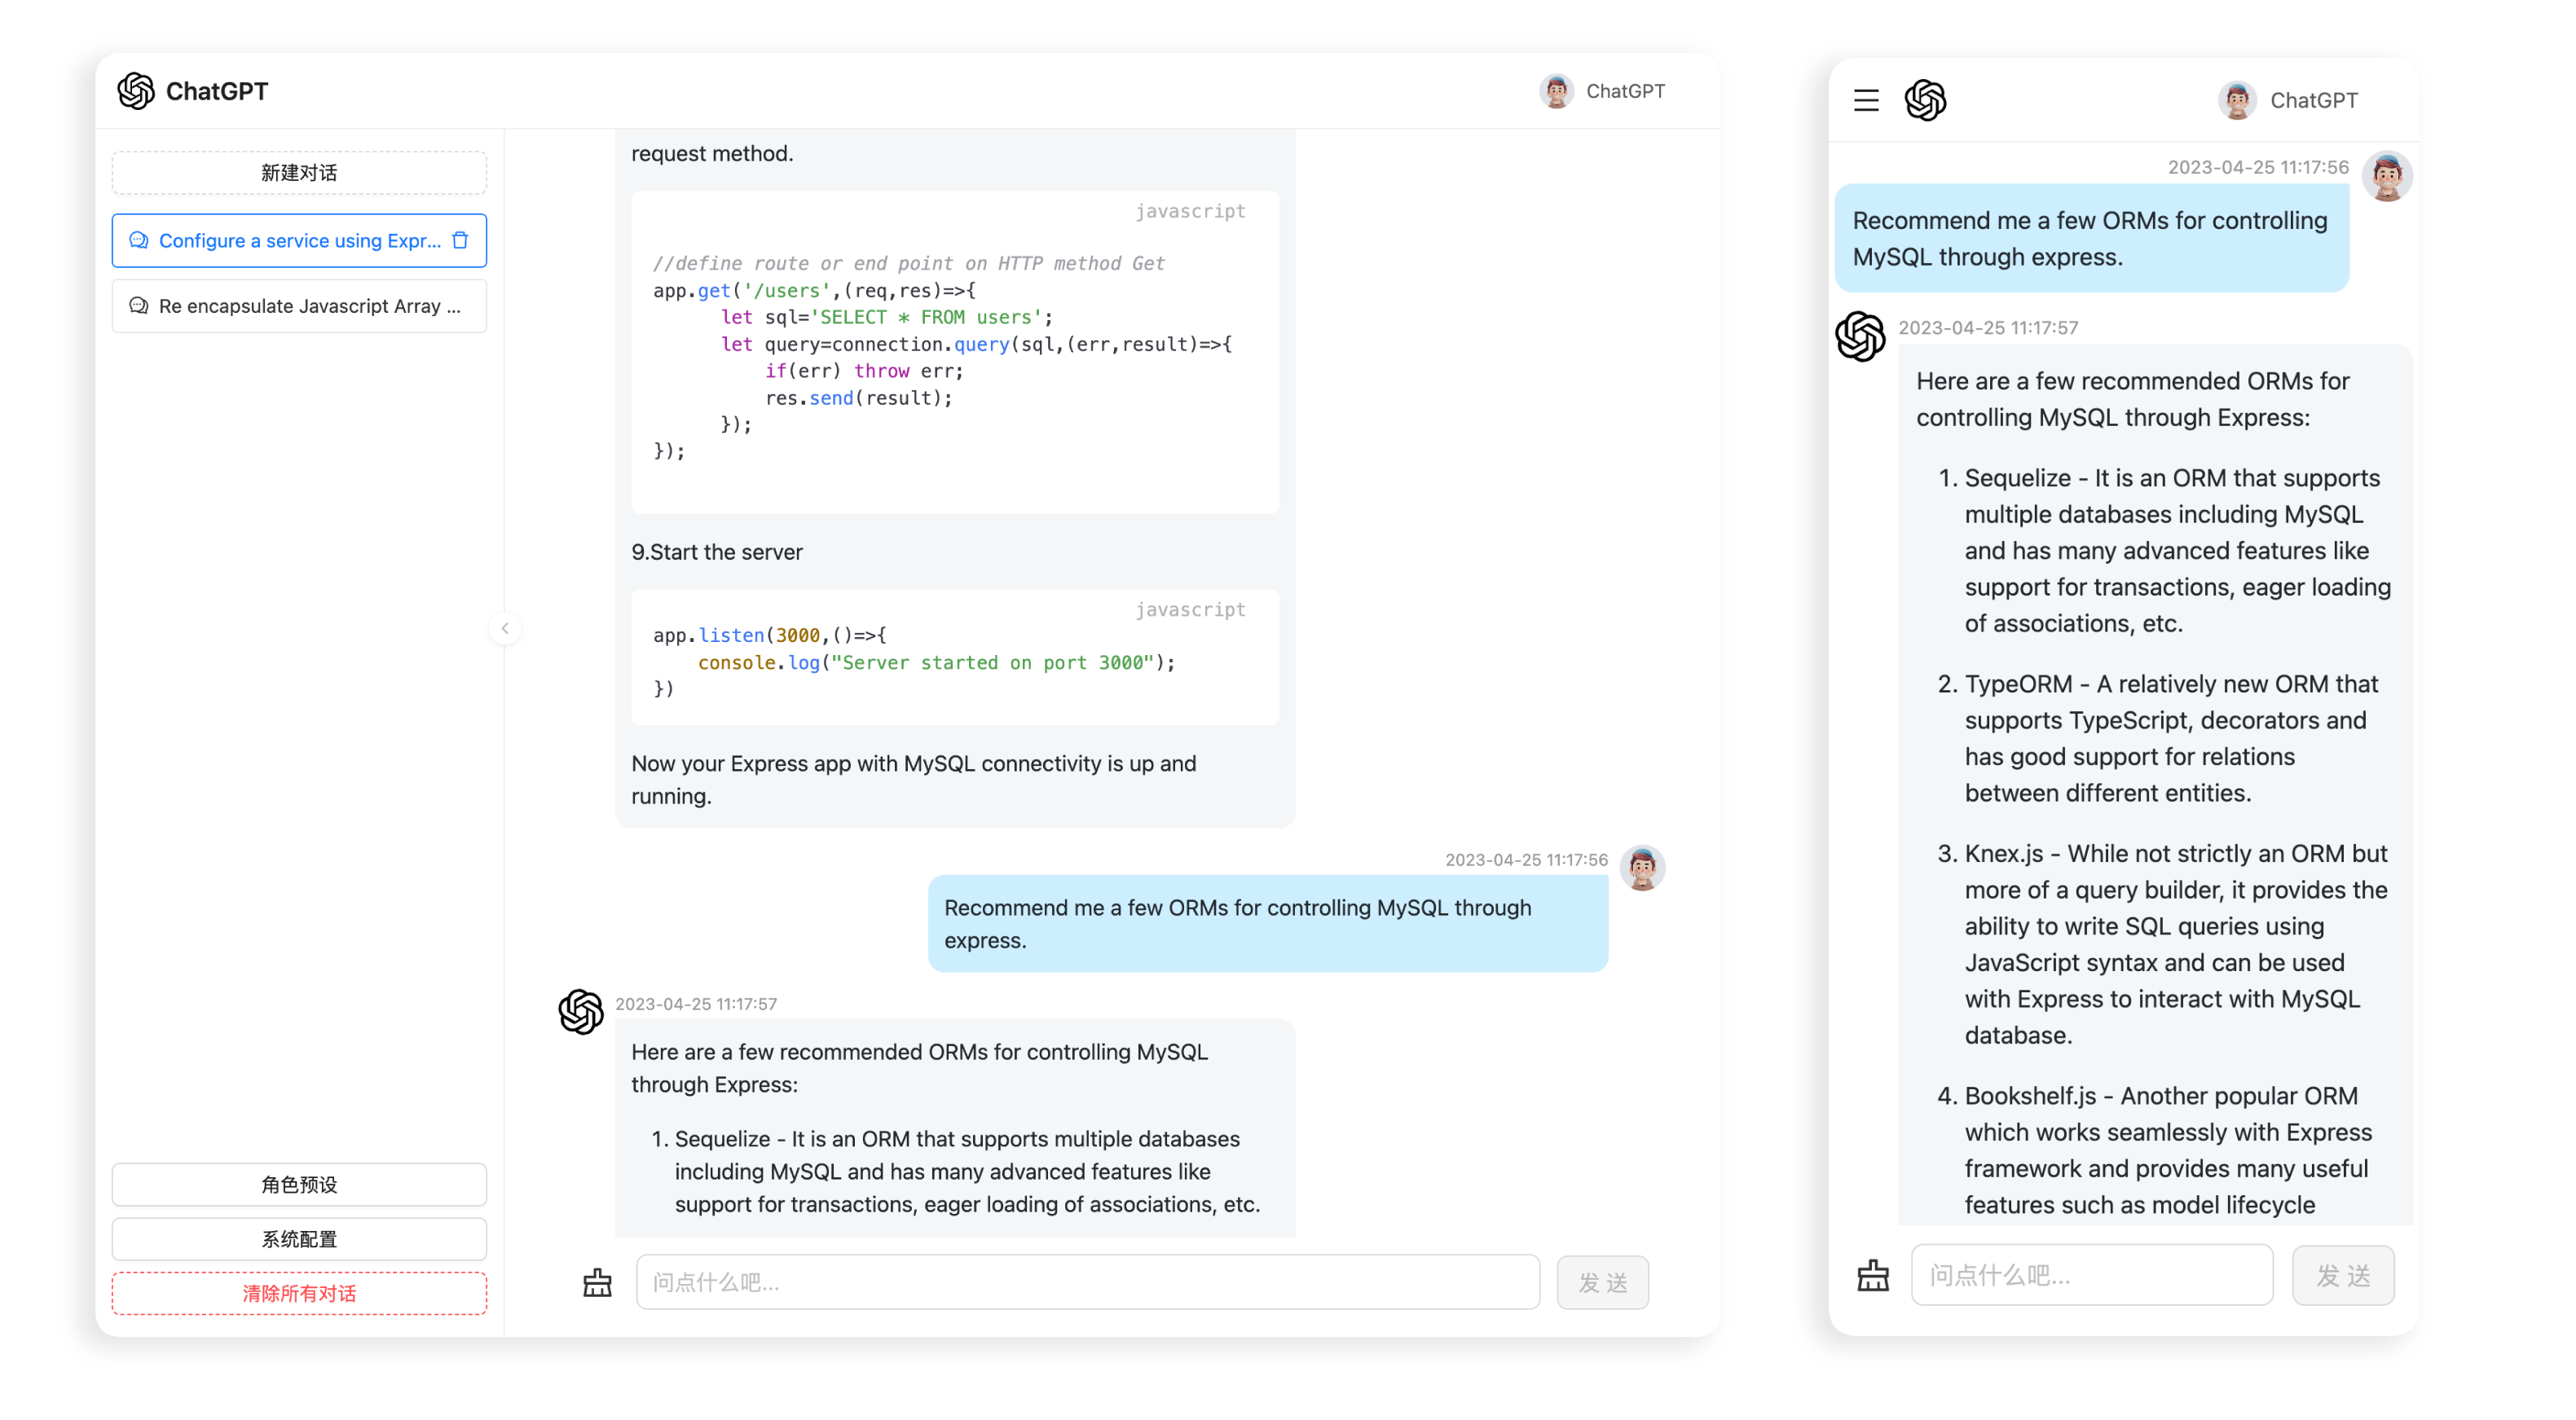Image resolution: width=2576 pixels, height=1420 pixels.
Task: Click the ChatGPT username in desktop header
Action: (x=1625, y=91)
